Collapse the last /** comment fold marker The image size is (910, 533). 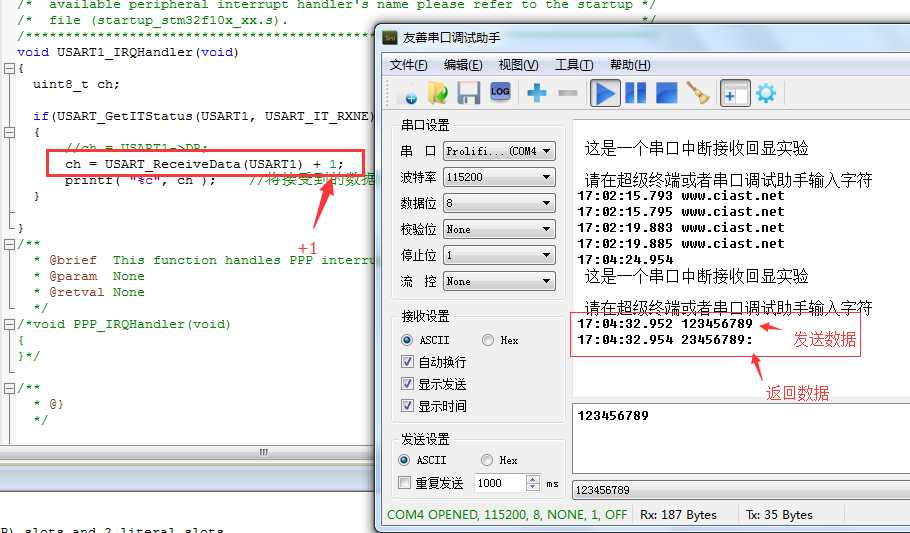[9, 388]
